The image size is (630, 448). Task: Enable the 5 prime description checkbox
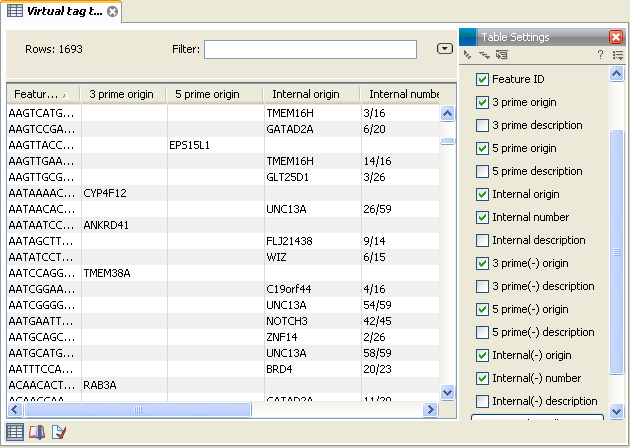click(482, 171)
